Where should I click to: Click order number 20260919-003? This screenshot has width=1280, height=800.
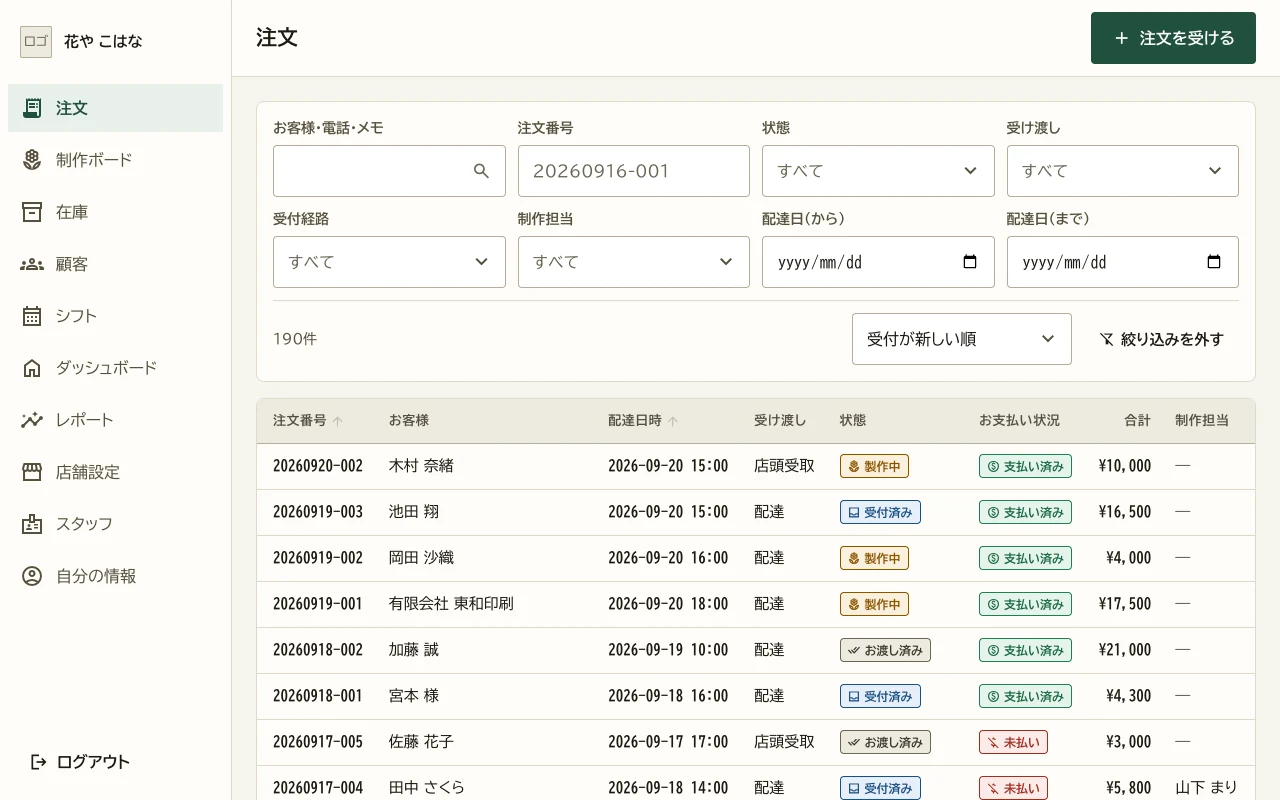click(318, 512)
